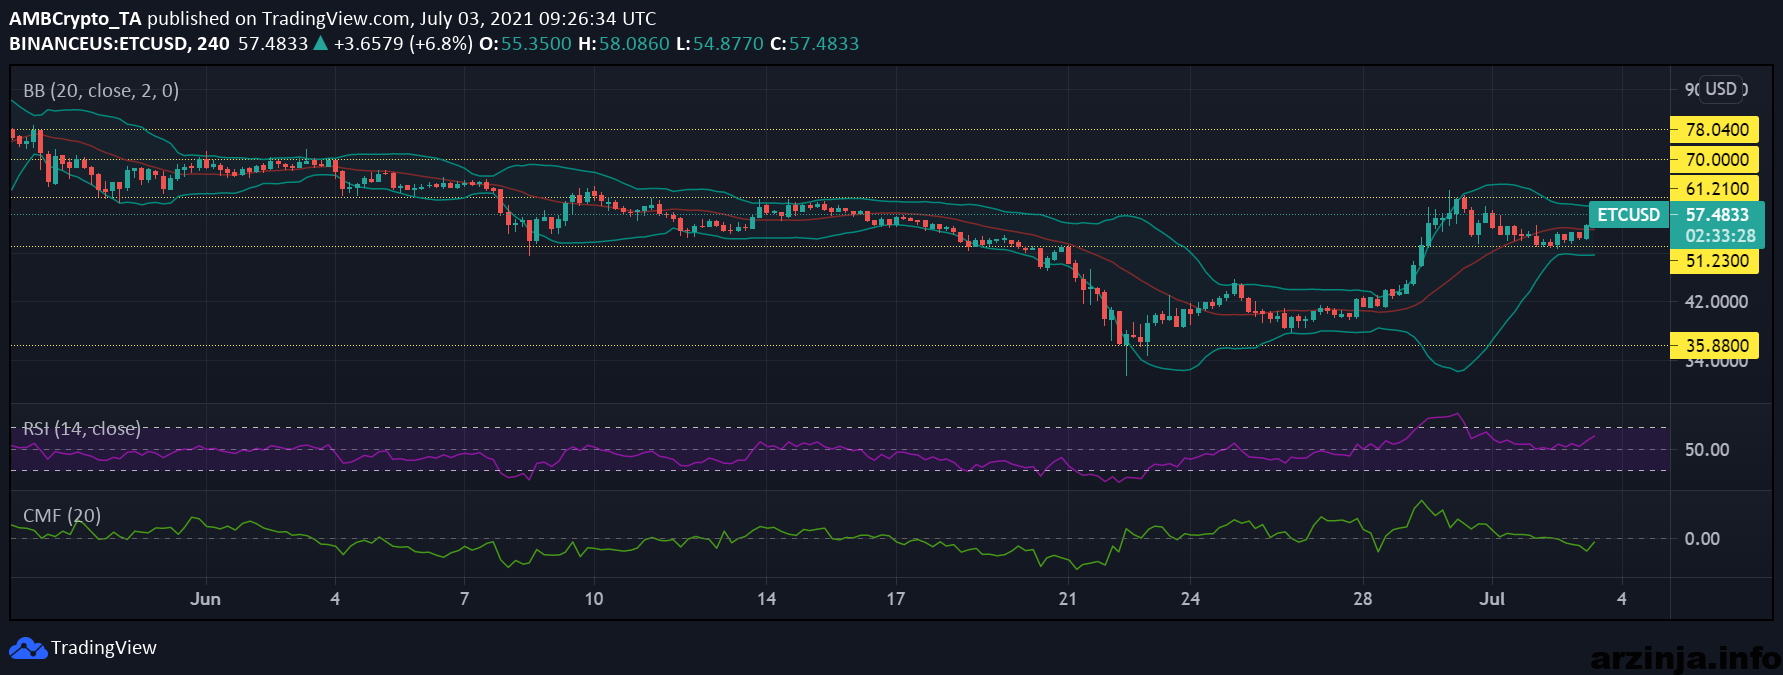The image size is (1783, 675).
Task: Click the 78.0400 yellow price label
Action: click(x=1716, y=129)
